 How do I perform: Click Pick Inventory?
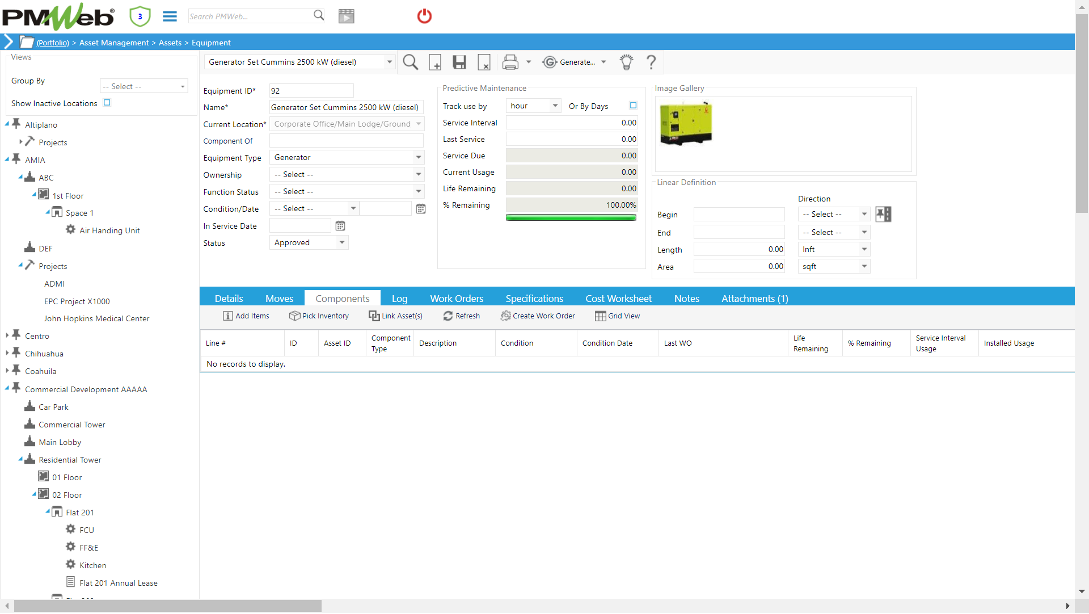pyautogui.click(x=319, y=316)
